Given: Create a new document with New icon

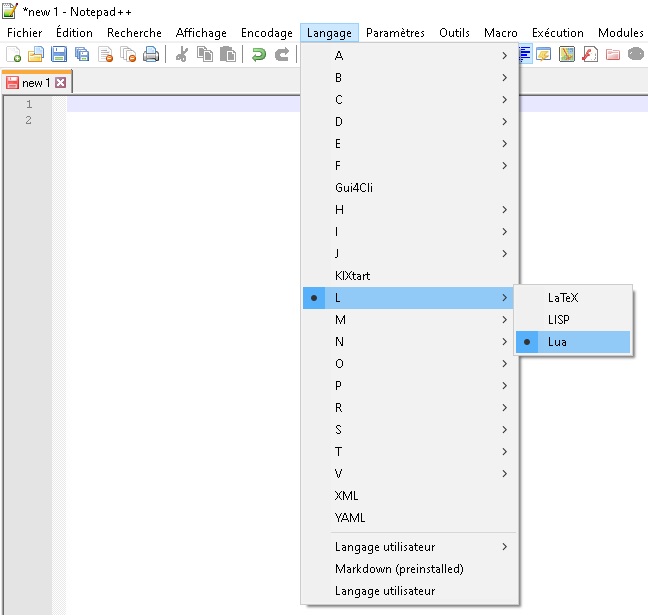Looking at the screenshot, I should coord(14,54).
